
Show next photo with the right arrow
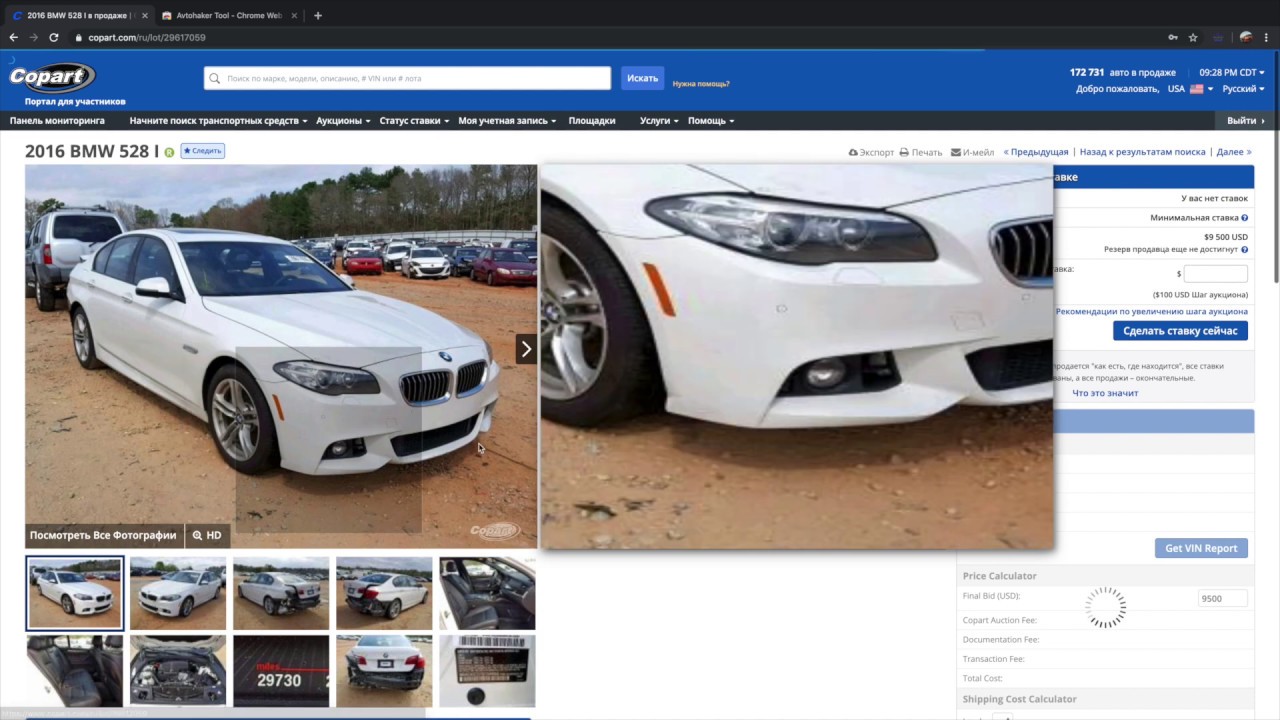point(526,349)
